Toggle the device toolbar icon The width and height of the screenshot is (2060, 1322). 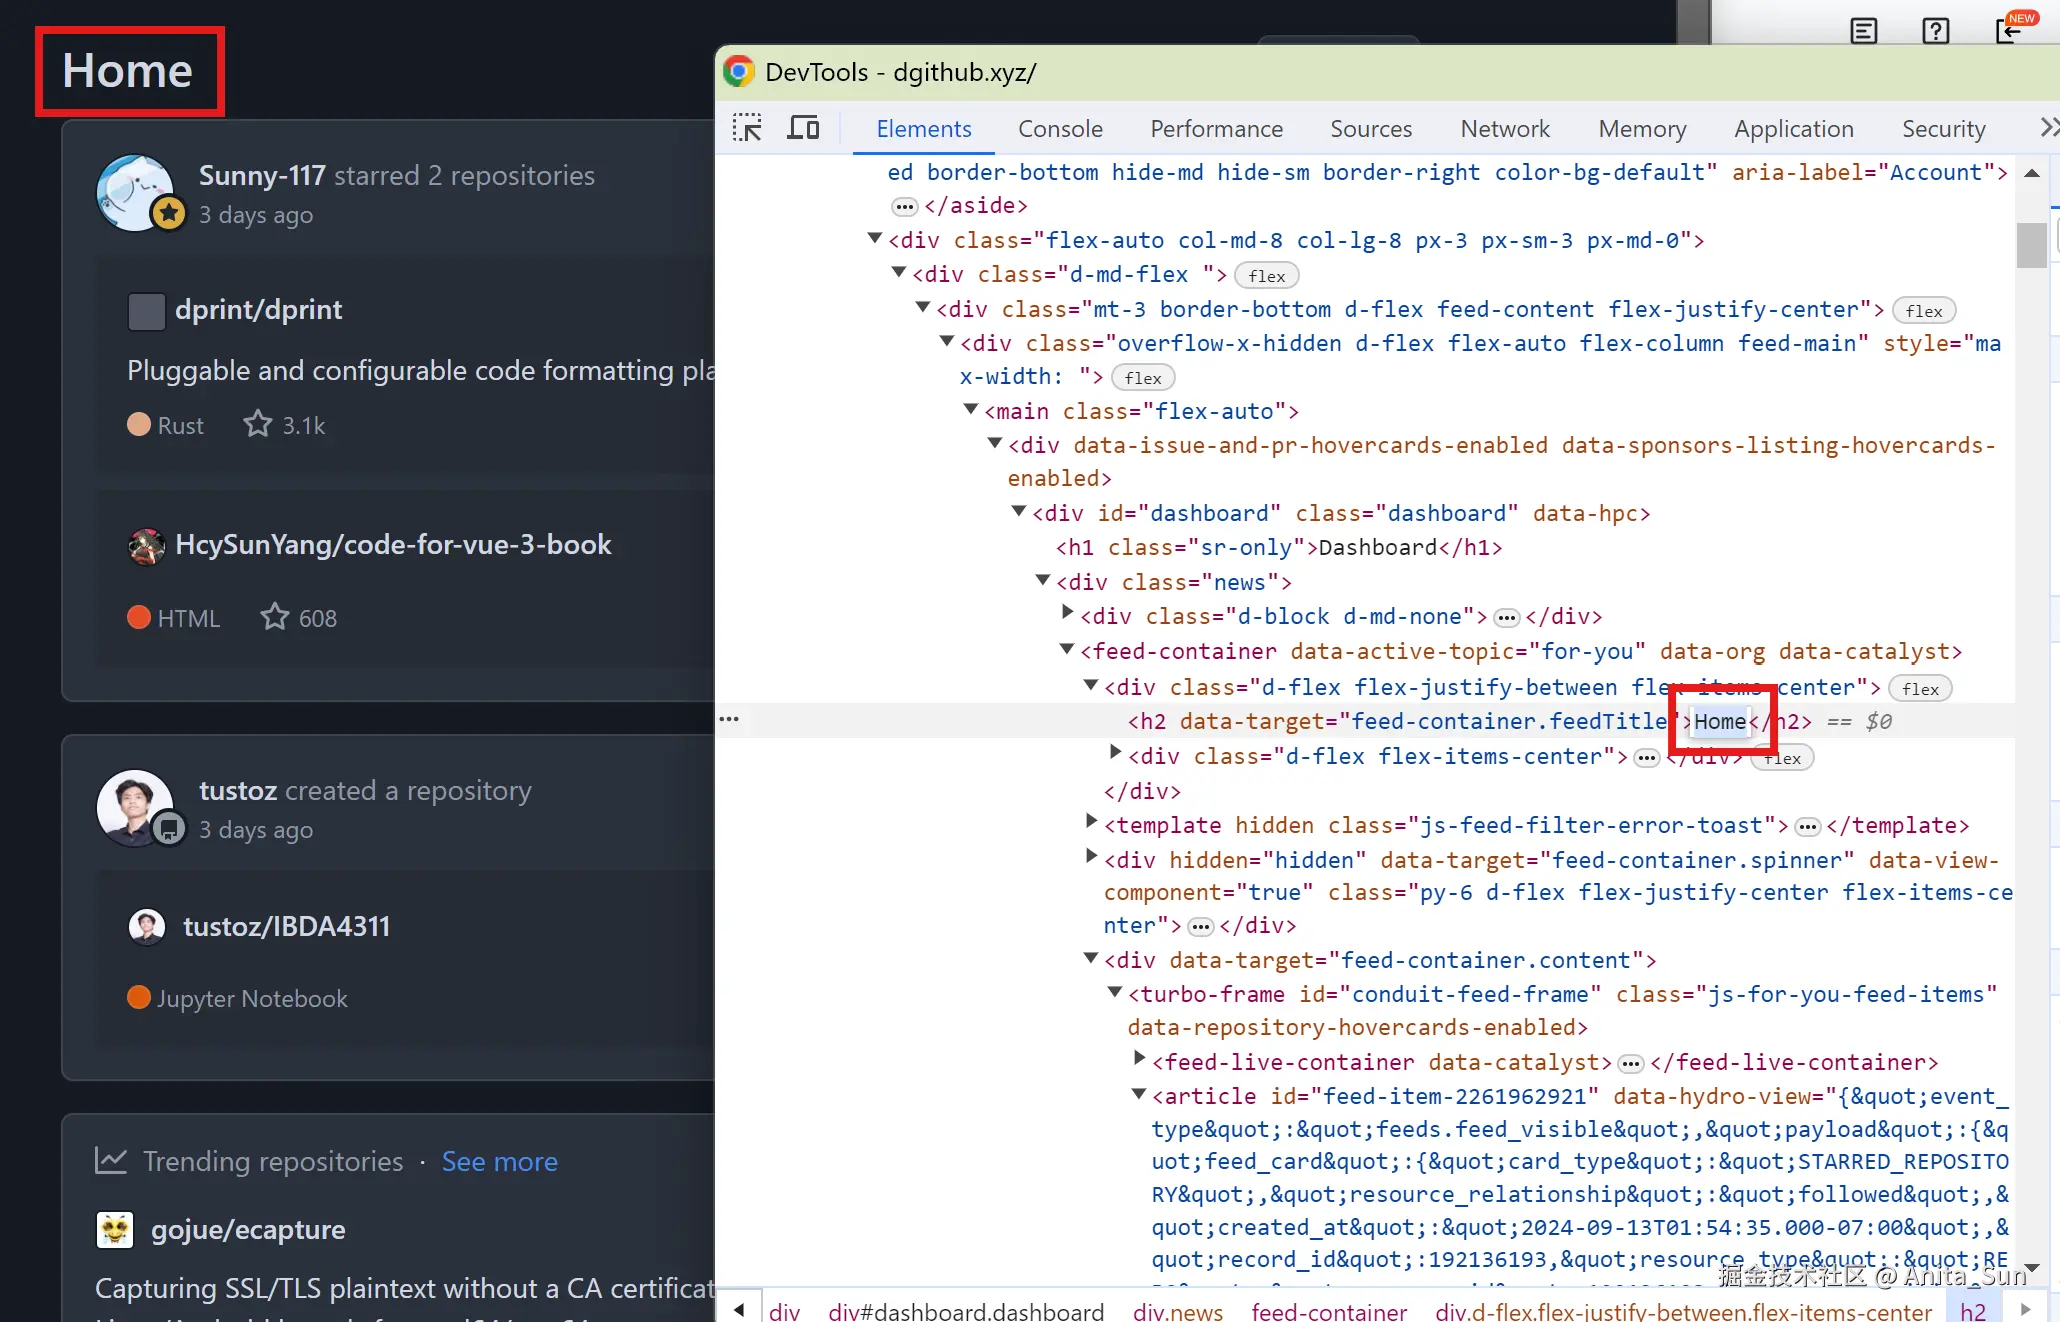[803, 128]
